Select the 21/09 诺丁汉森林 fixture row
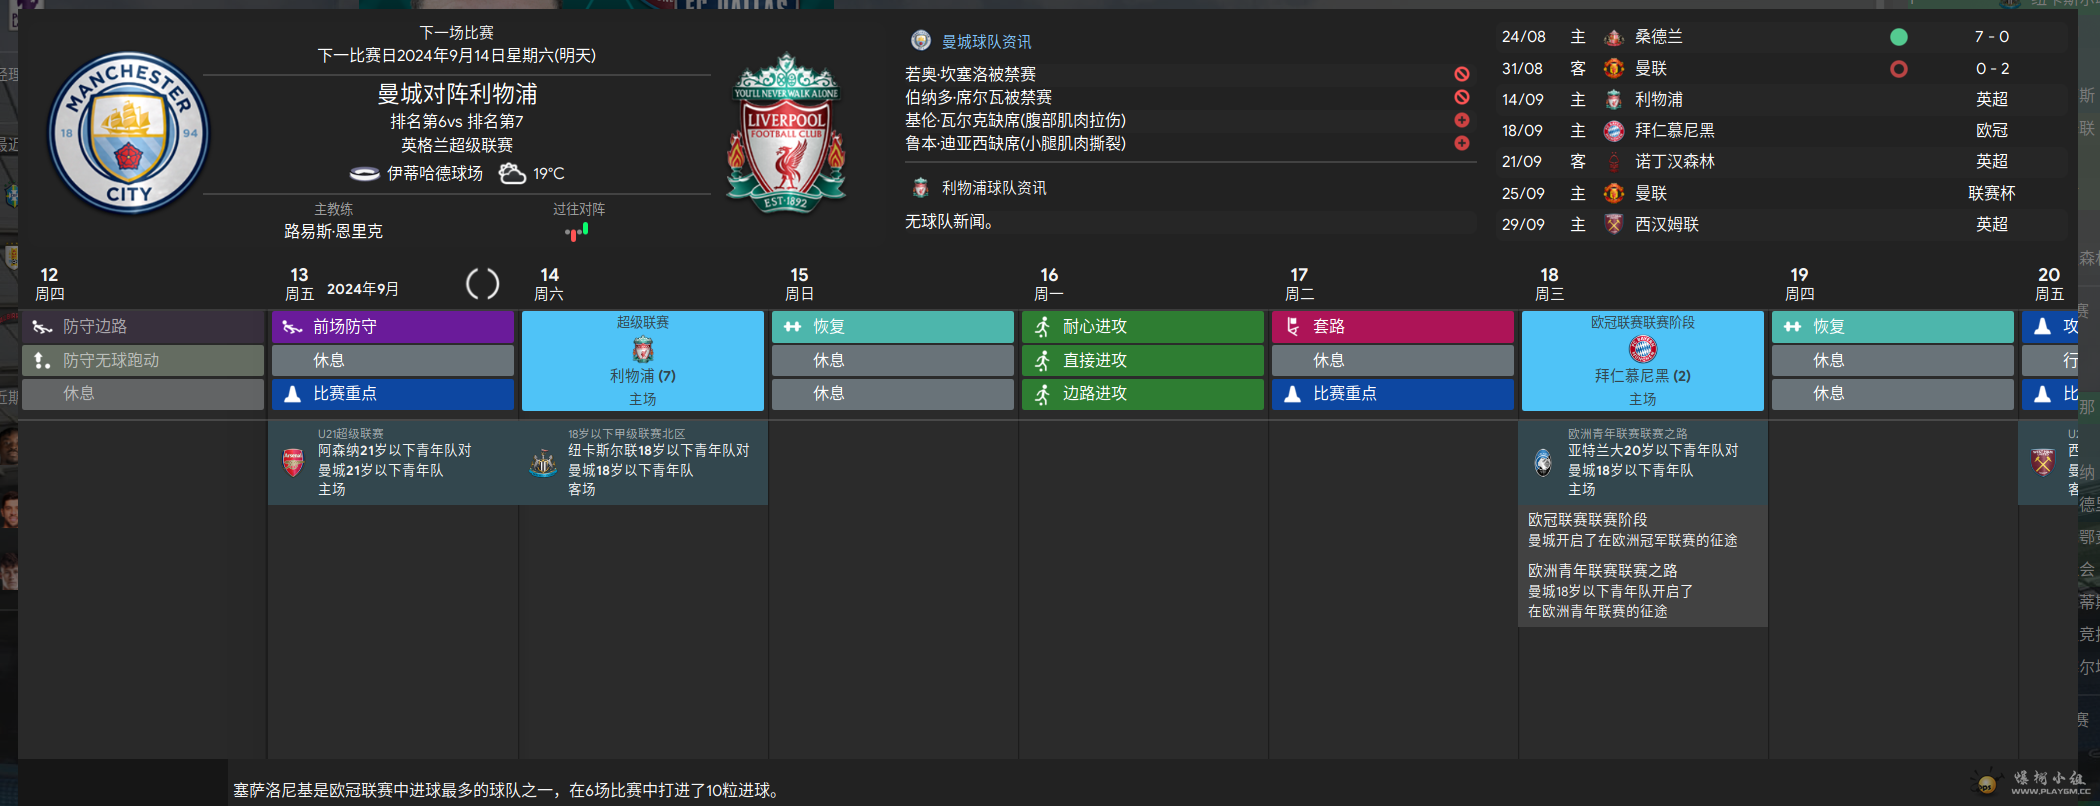 [x=1780, y=161]
